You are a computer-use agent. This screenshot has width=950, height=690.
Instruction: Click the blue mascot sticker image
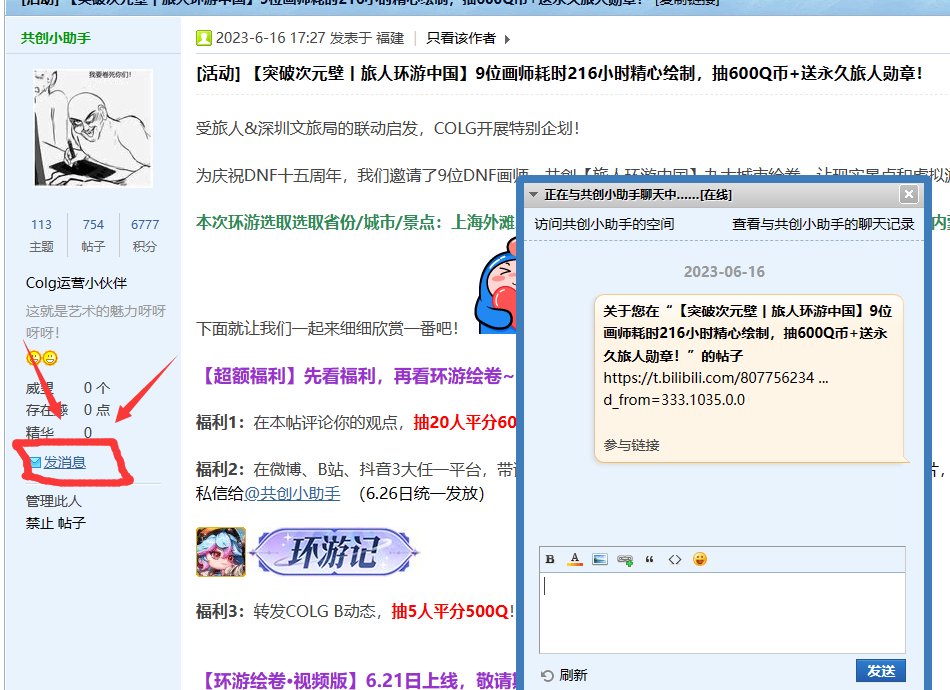click(x=496, y=285)
